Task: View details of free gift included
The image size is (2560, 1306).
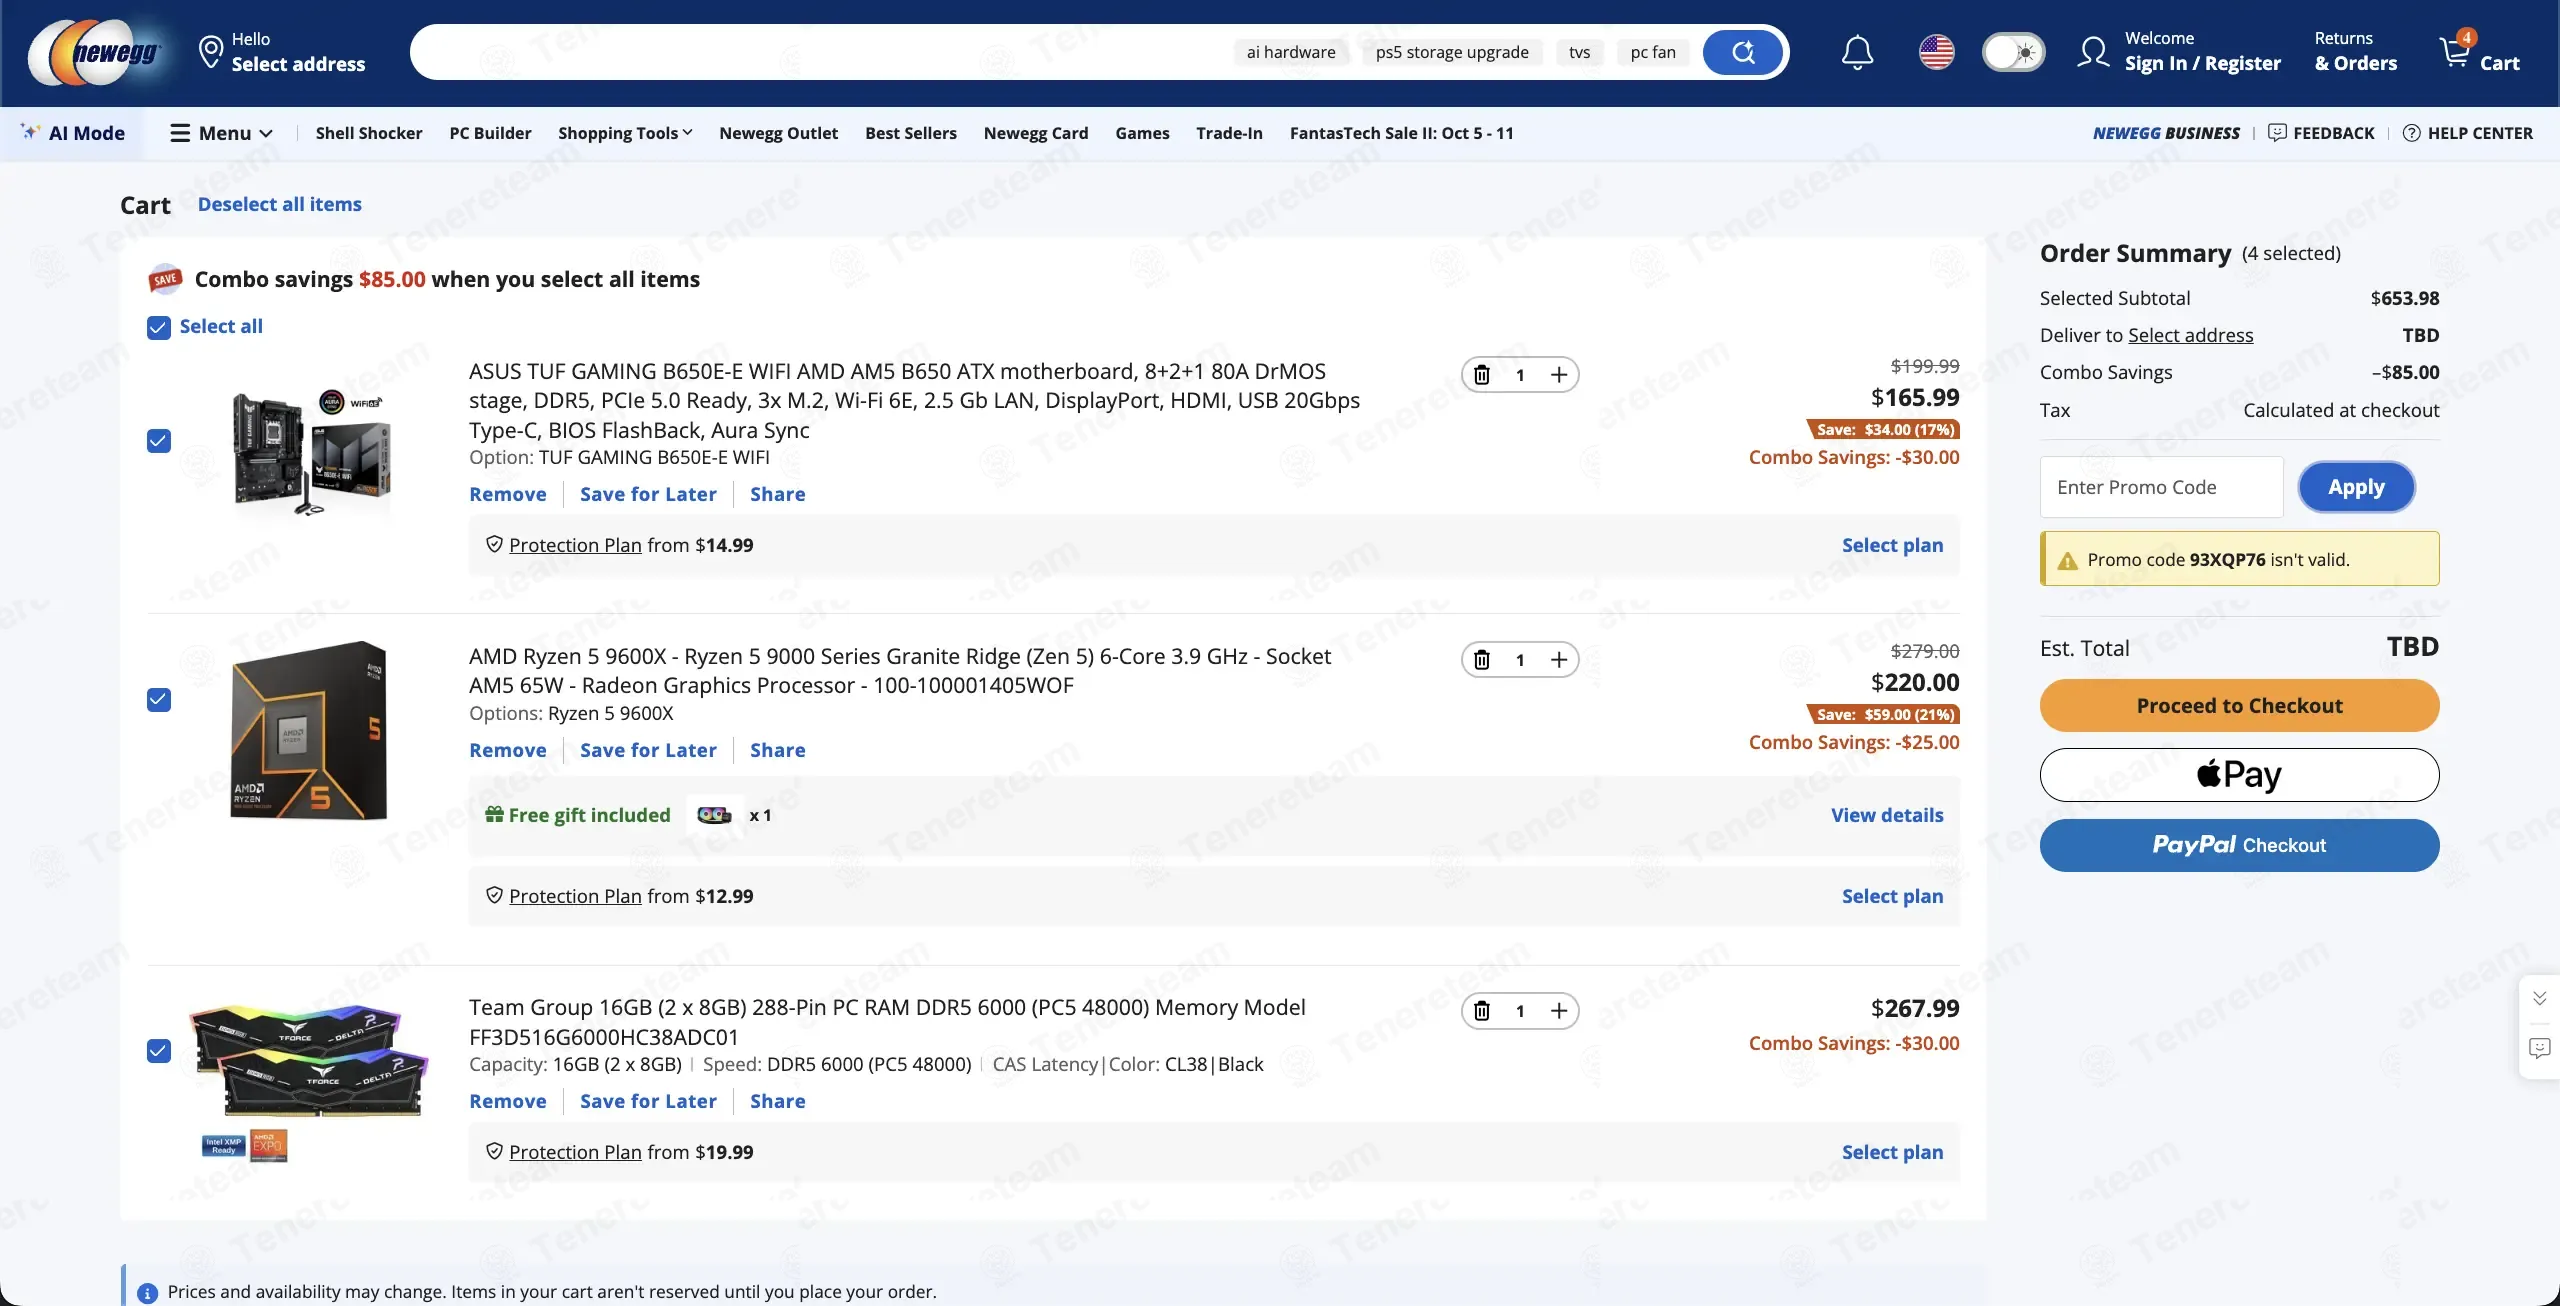Action: tap(1887, 815)
